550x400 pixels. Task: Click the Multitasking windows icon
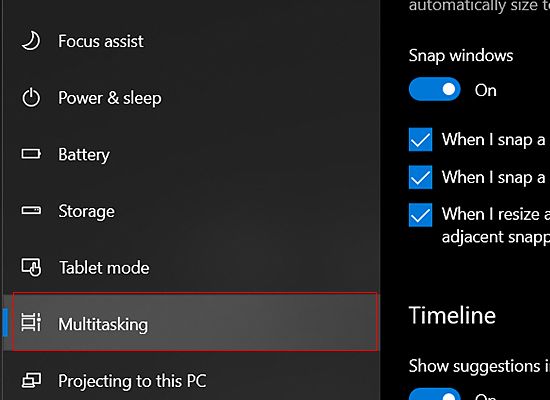[31, 322]
